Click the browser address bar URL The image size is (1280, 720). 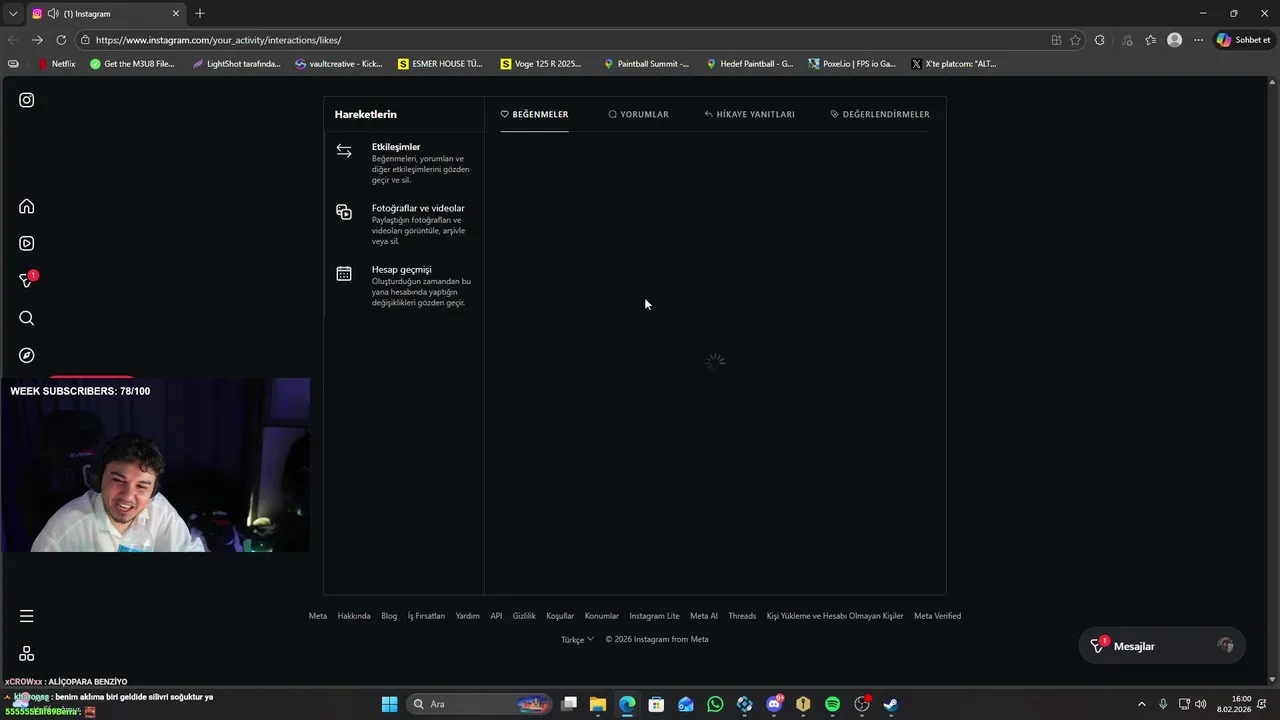[219, 40]
